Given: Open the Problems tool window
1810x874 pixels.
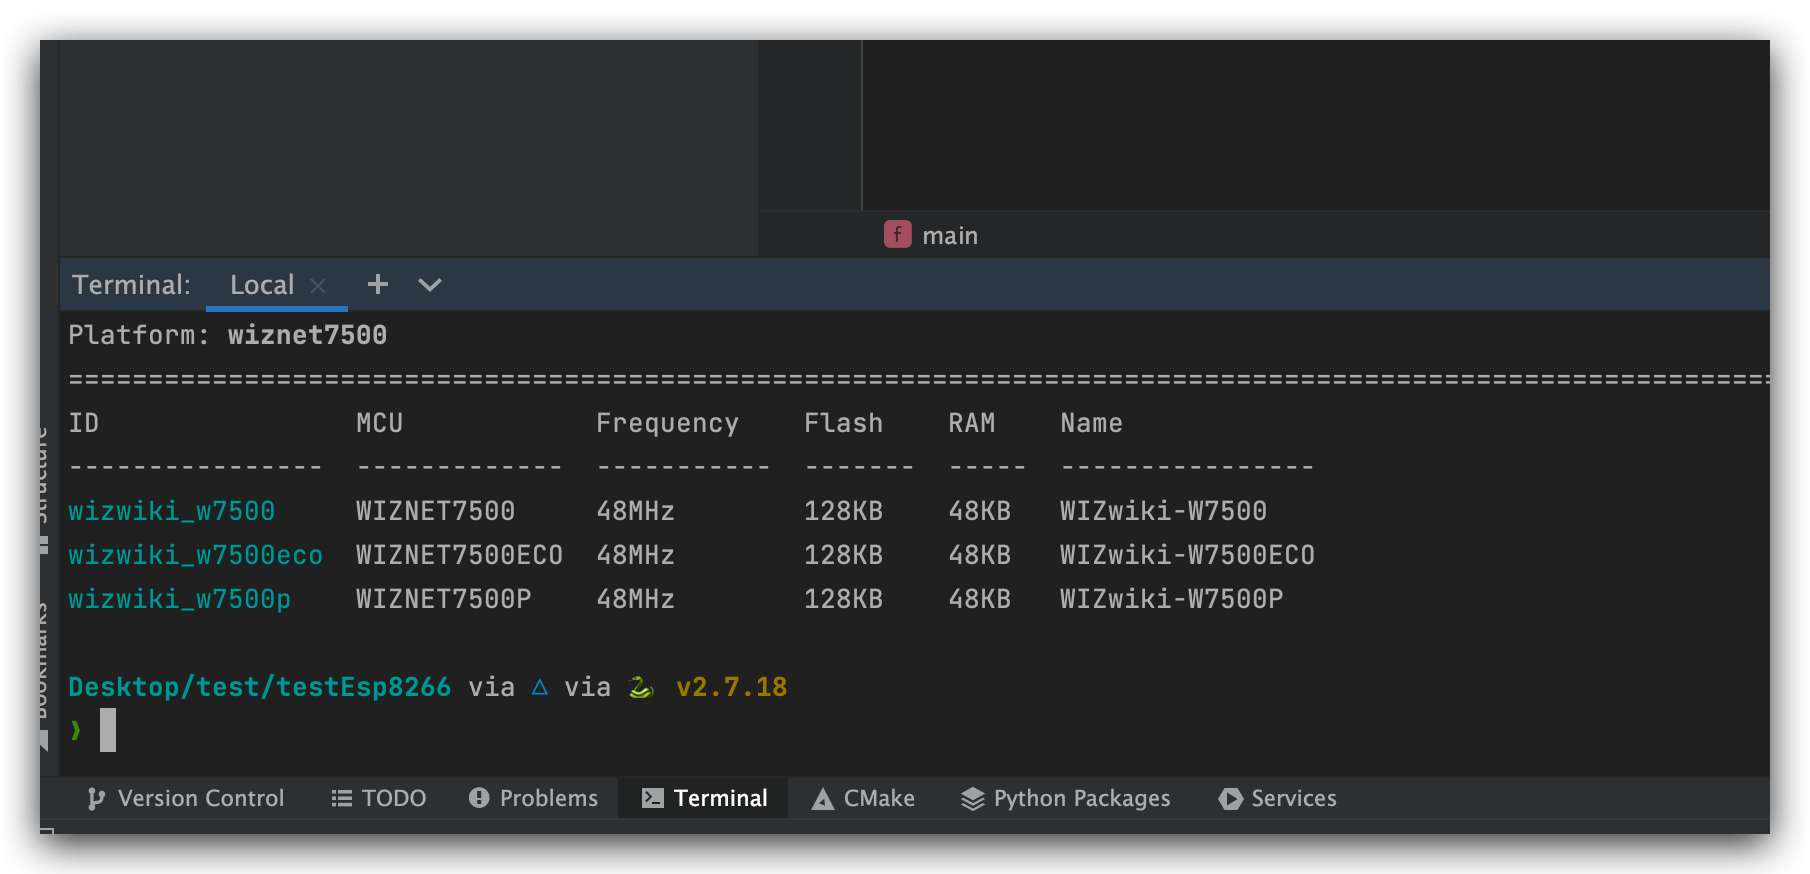Looking at the screenshot, I should (x=533, y=798).
